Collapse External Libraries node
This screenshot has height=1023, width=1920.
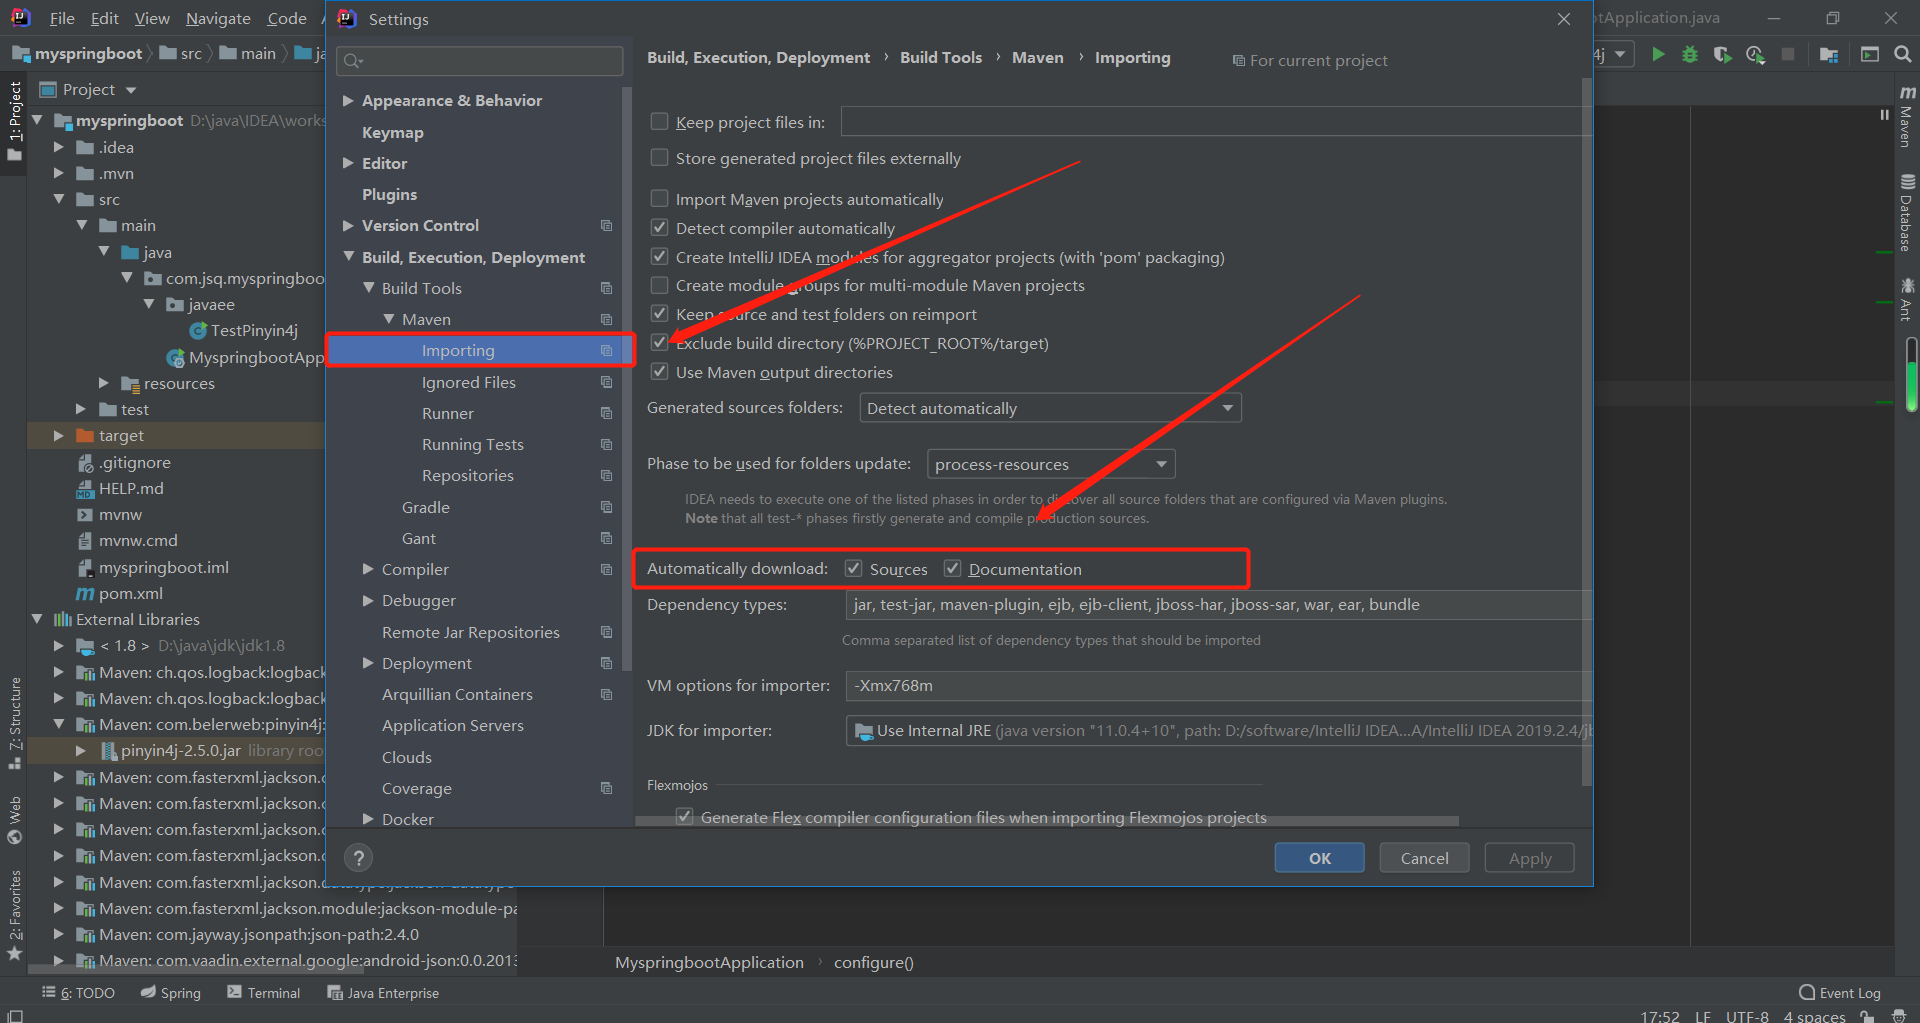point(36,619)
